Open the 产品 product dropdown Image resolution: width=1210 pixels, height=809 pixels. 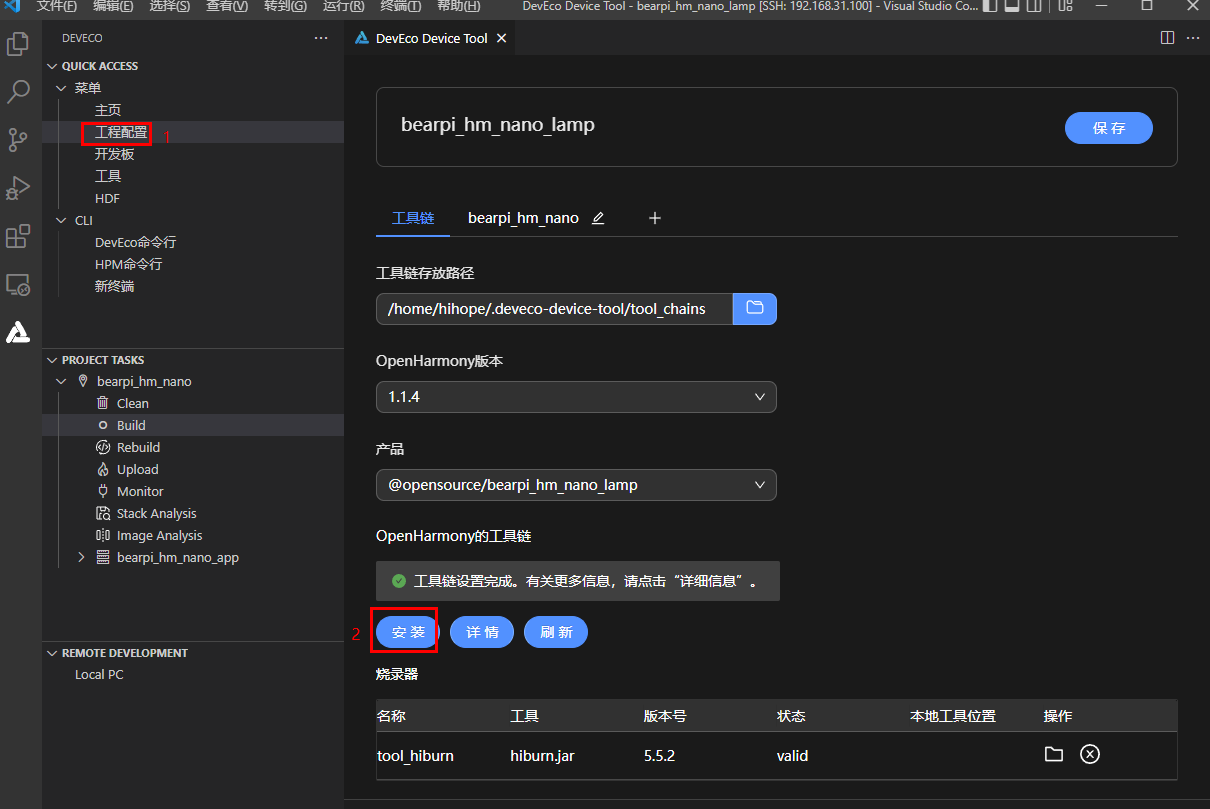point(576,485)
